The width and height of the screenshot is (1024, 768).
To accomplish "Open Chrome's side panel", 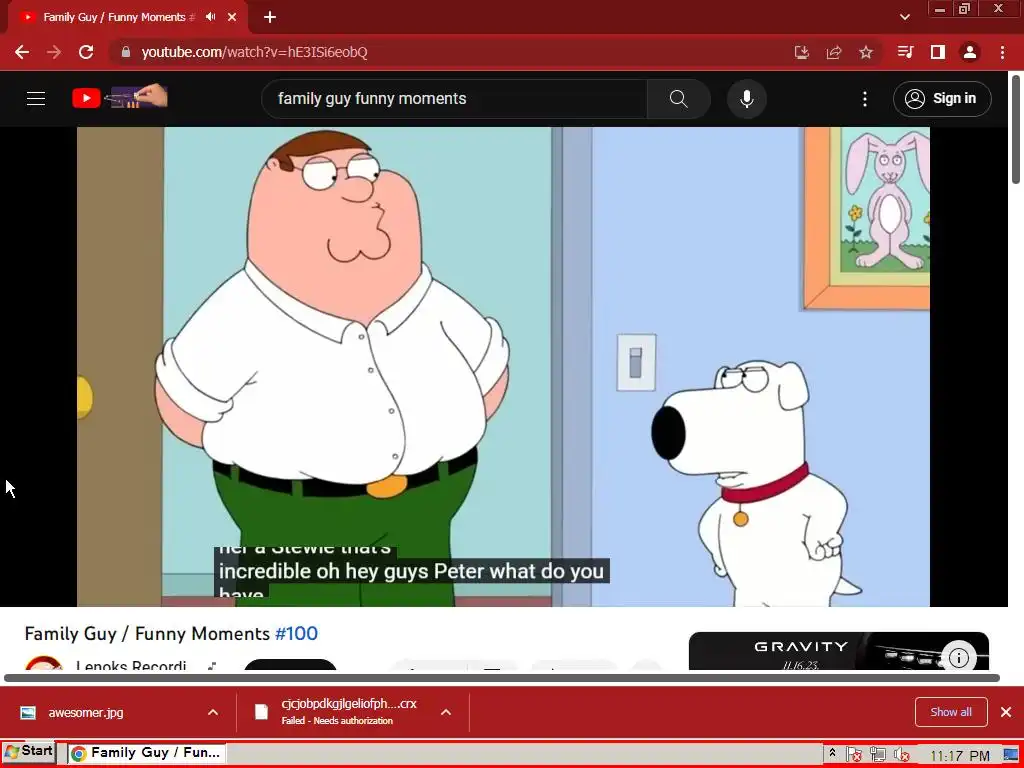I will pyautogui.click(x=938, y=52).
